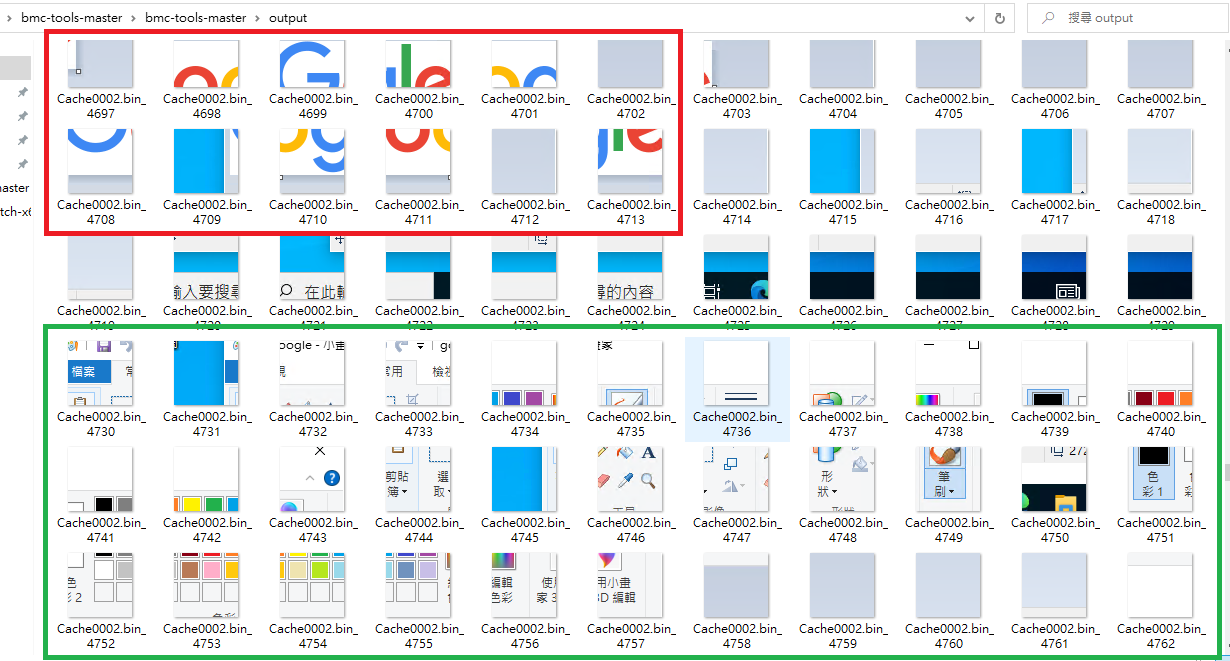The image size is (1230, 661).
Task: Select file Cache0002.bin_4735 thumbnail
Action: pyautogui.click(x=631, y=373)
